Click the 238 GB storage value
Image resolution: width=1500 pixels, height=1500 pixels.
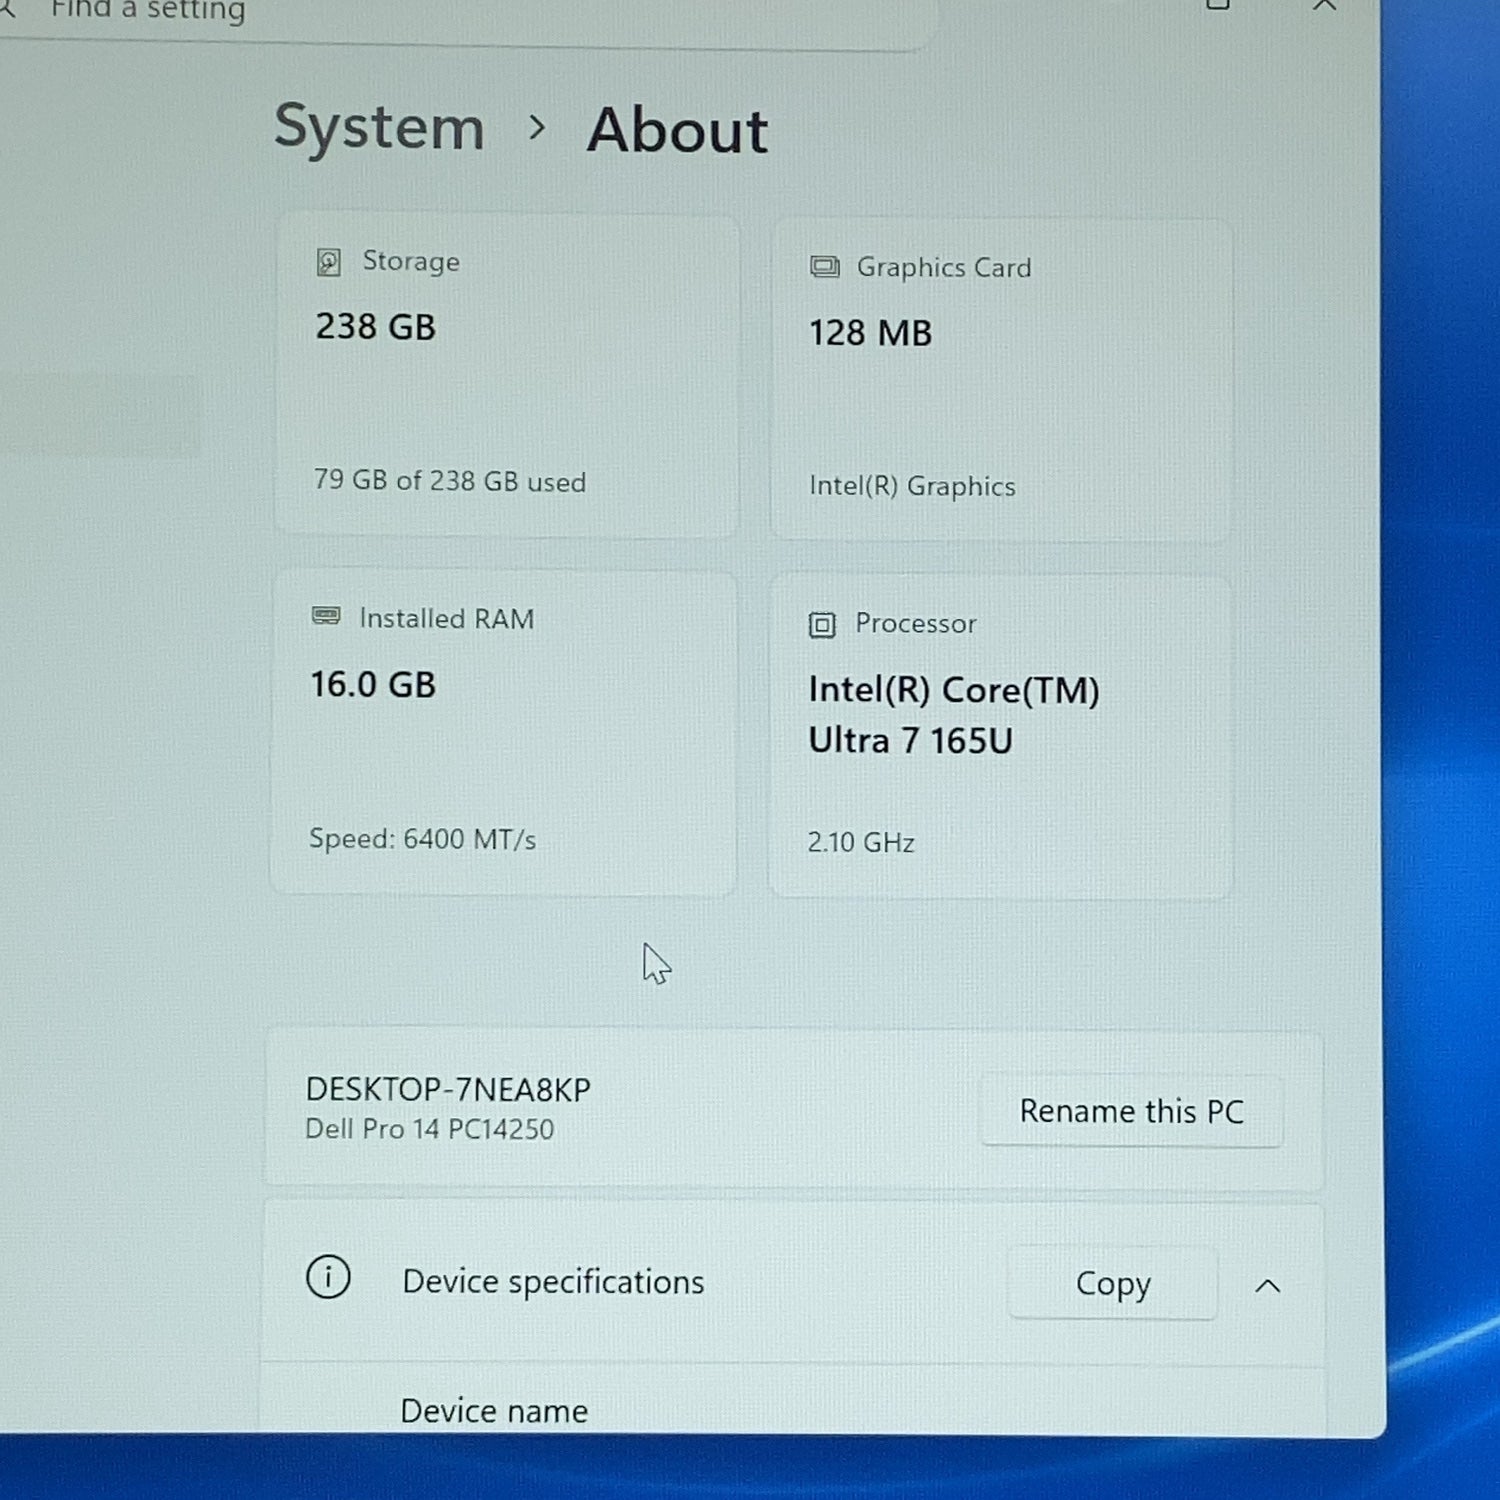[376, 327]
